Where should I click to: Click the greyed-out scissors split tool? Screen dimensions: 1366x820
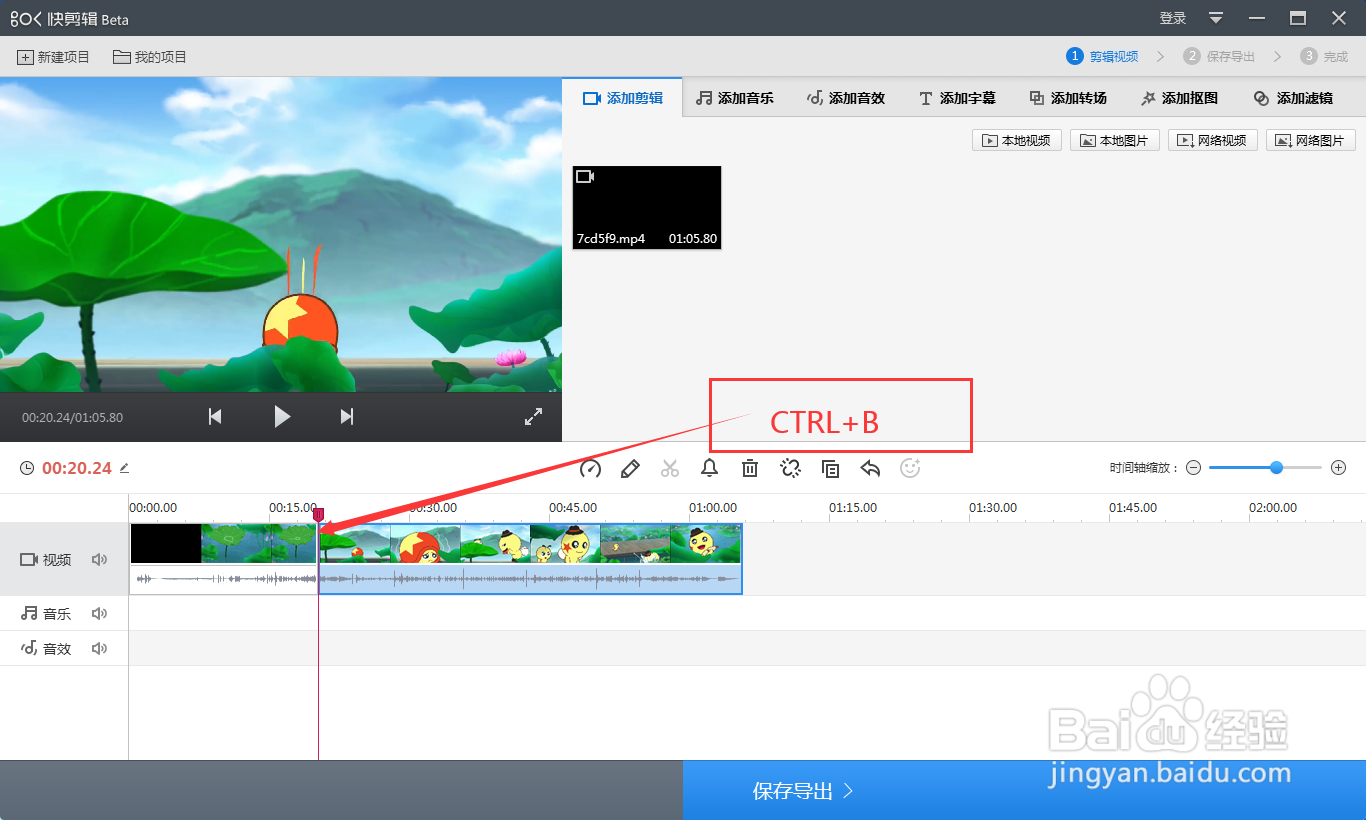[x=670, y=468]
